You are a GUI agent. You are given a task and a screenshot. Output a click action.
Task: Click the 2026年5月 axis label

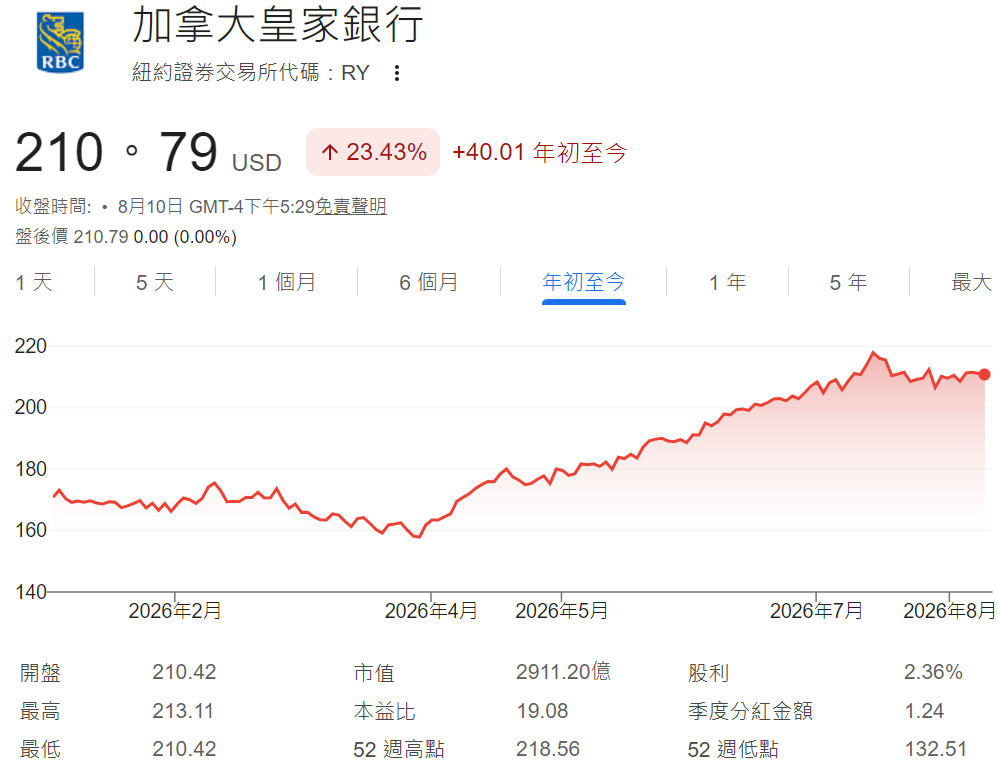561,611
